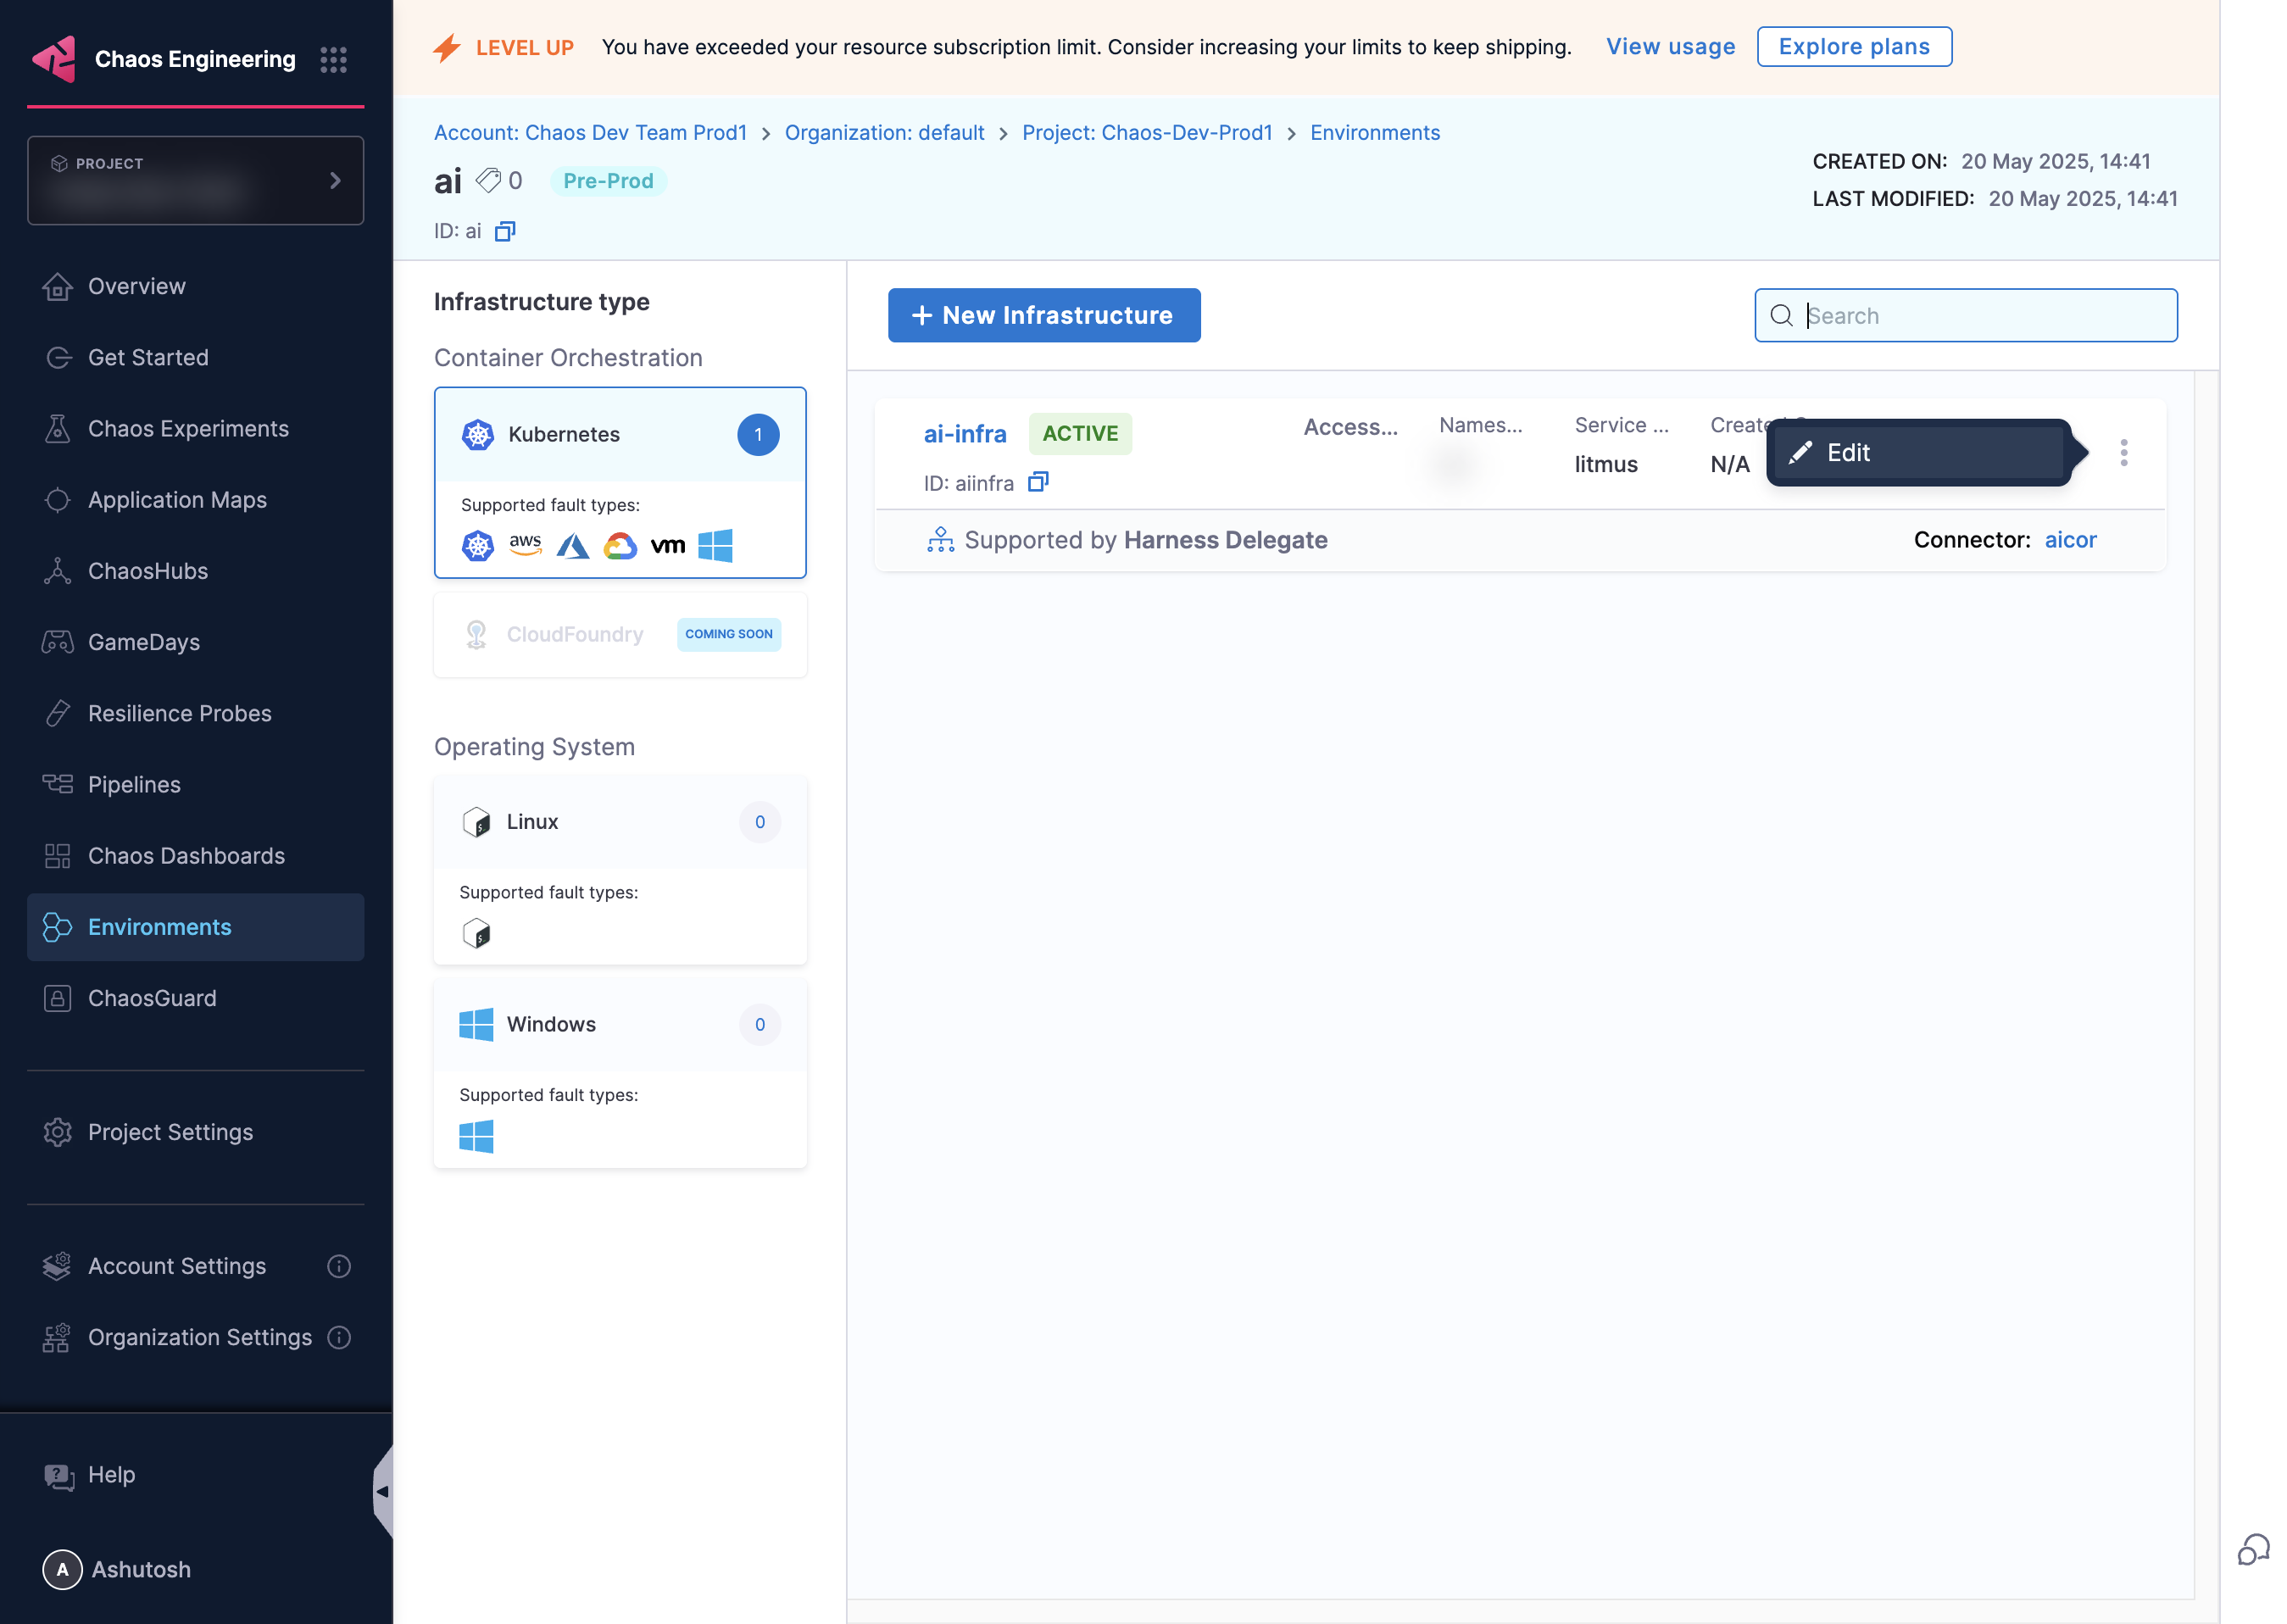Show Organization Settings info icon
Screen dimensions: 2287x1624
[339, 1337]
